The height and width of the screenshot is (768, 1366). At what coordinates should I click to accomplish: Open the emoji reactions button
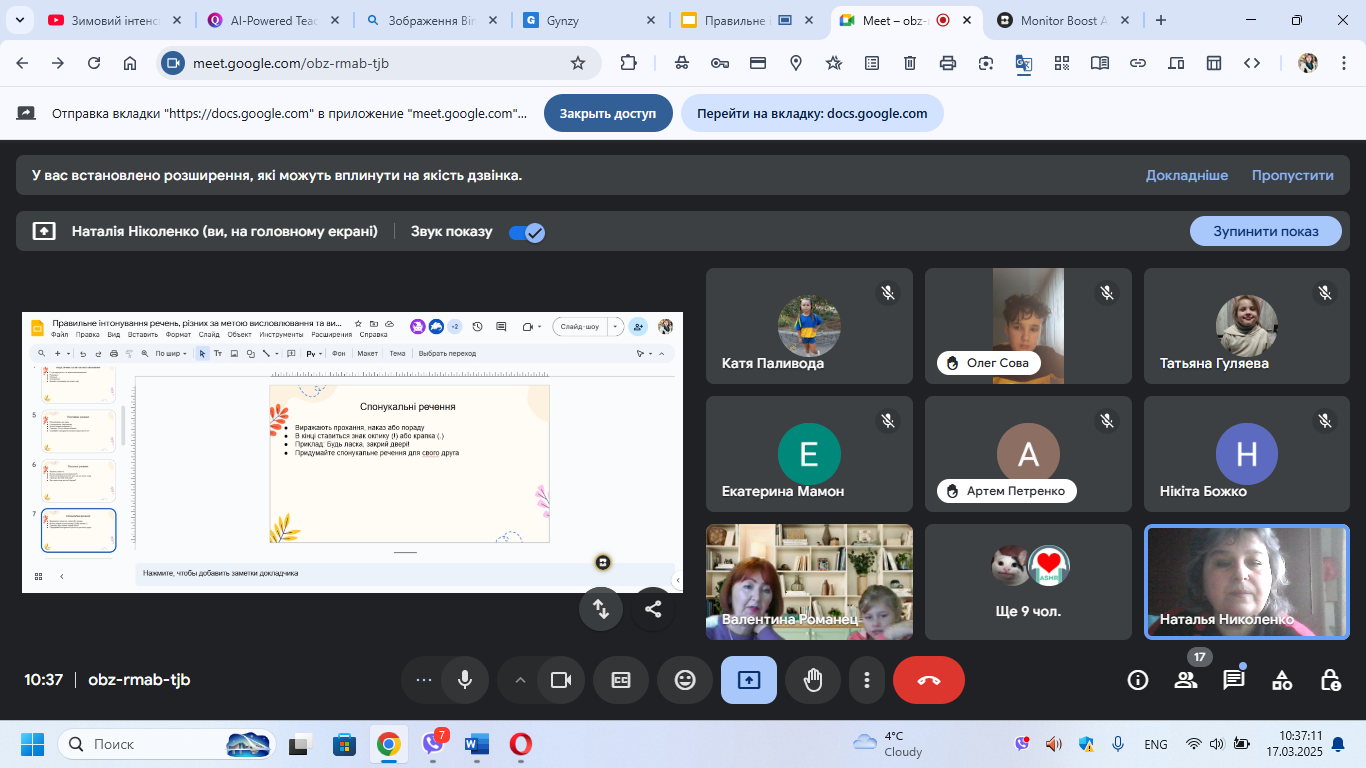tap(685, 680)
